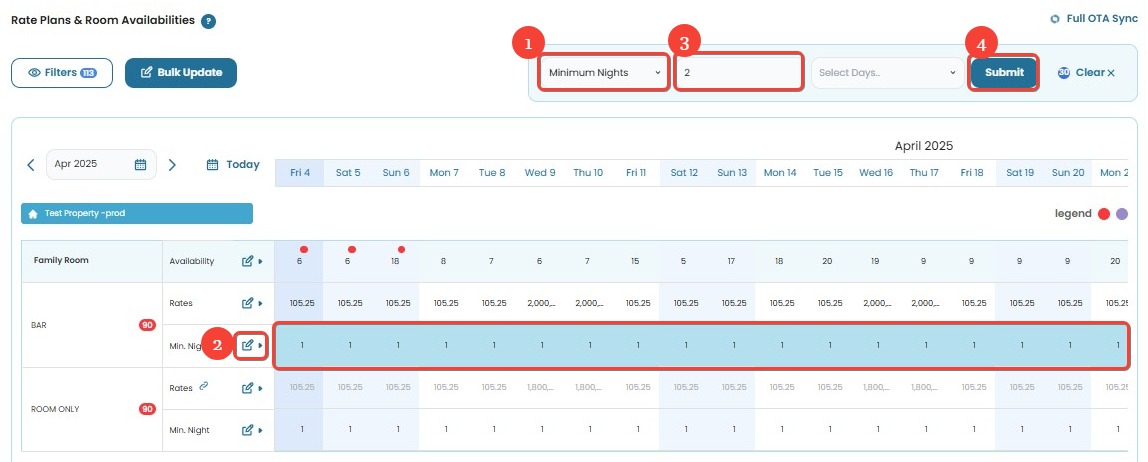Image resolution: width=1148 pixels, height=462 pixels.
Task: Click the Family Room label
Action: [61, 260]
